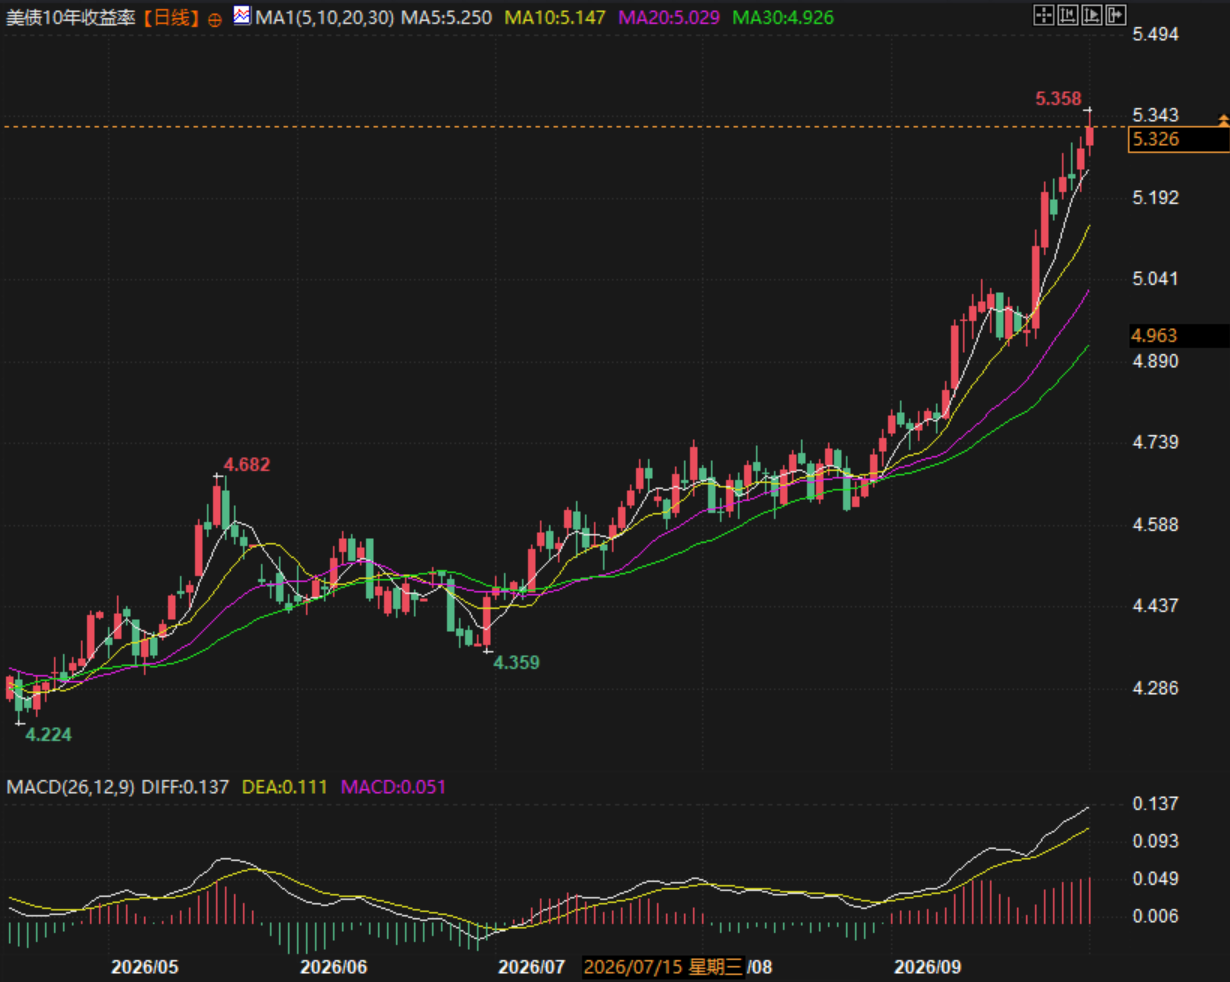Click the 4.224 low label

tap(49, 734)
